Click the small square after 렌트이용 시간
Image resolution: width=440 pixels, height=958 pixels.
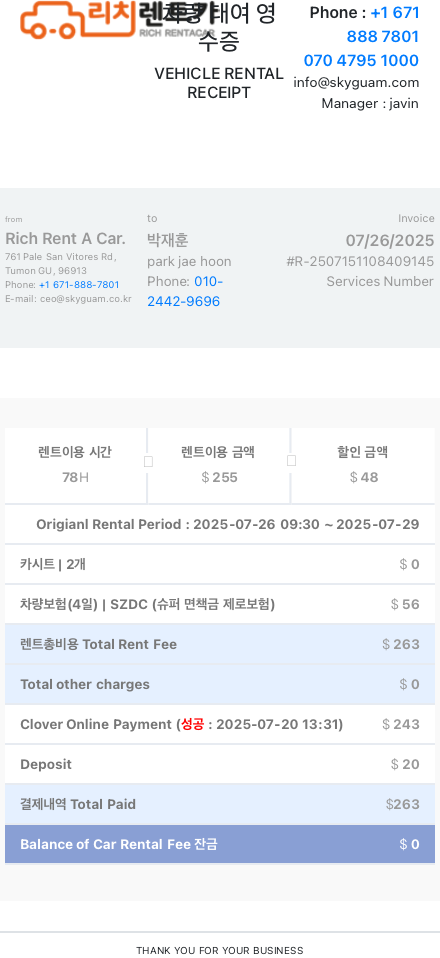[148, 462]
